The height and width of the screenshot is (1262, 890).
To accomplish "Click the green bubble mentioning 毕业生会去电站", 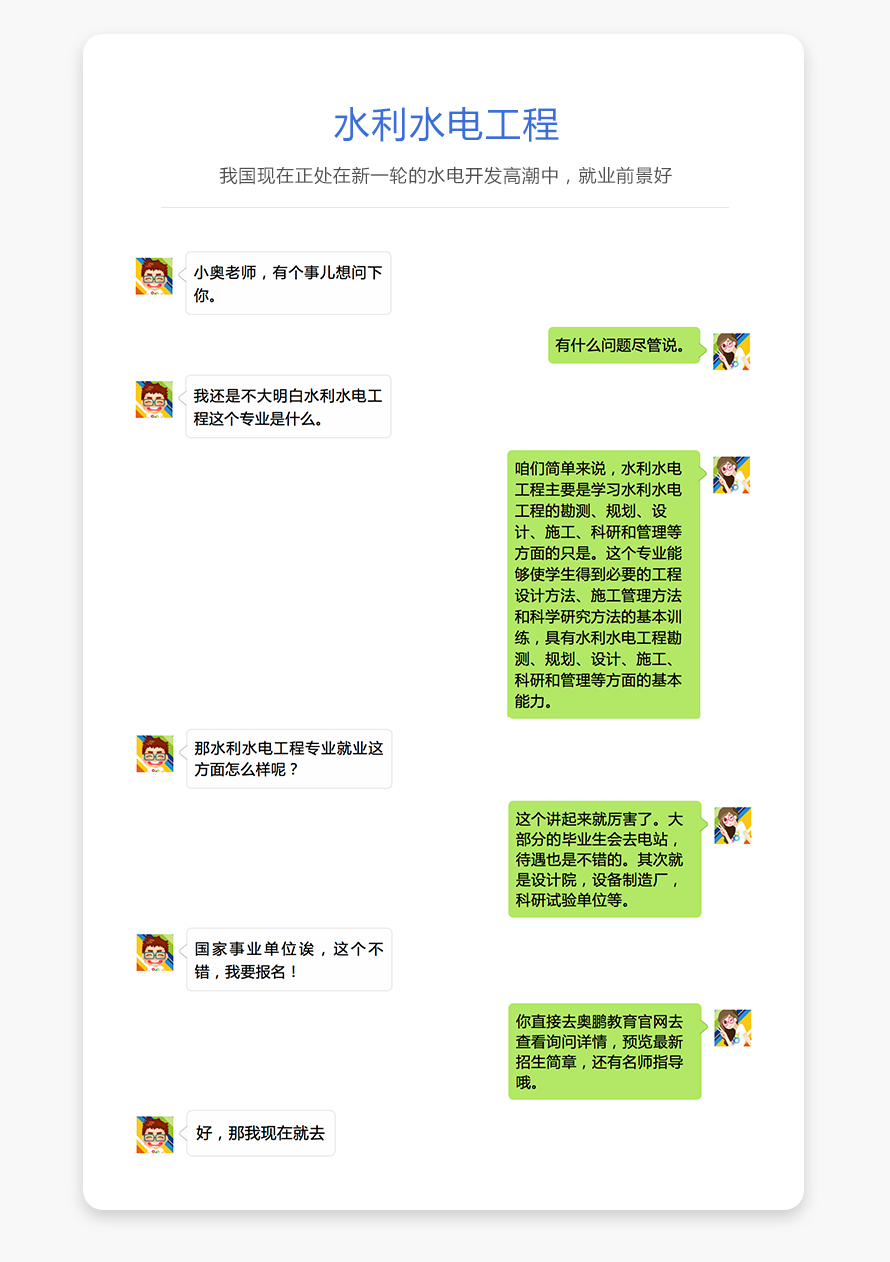I will [x=605, y=859].
